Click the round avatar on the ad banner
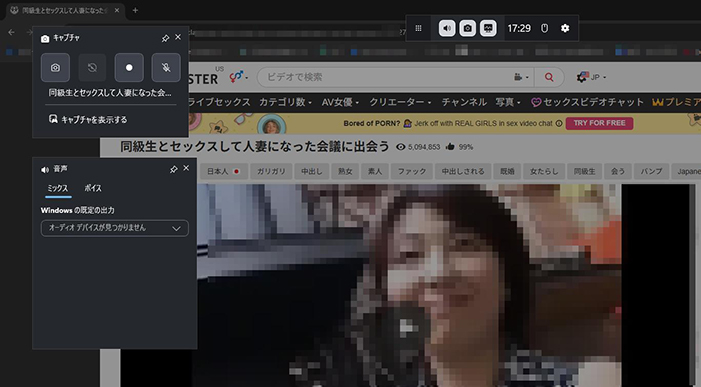The height and width of the screenshot is (387, 701). pos(271,125)
